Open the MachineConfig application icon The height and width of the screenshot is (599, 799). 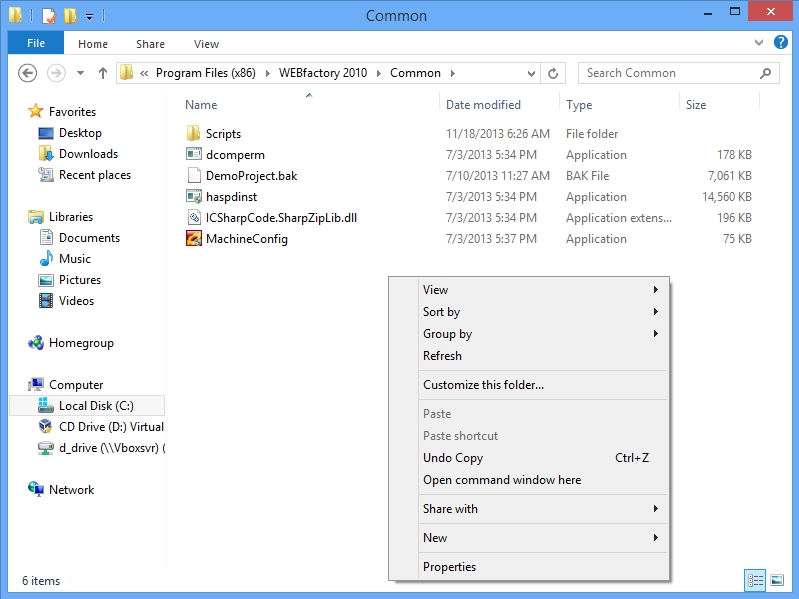194,239
